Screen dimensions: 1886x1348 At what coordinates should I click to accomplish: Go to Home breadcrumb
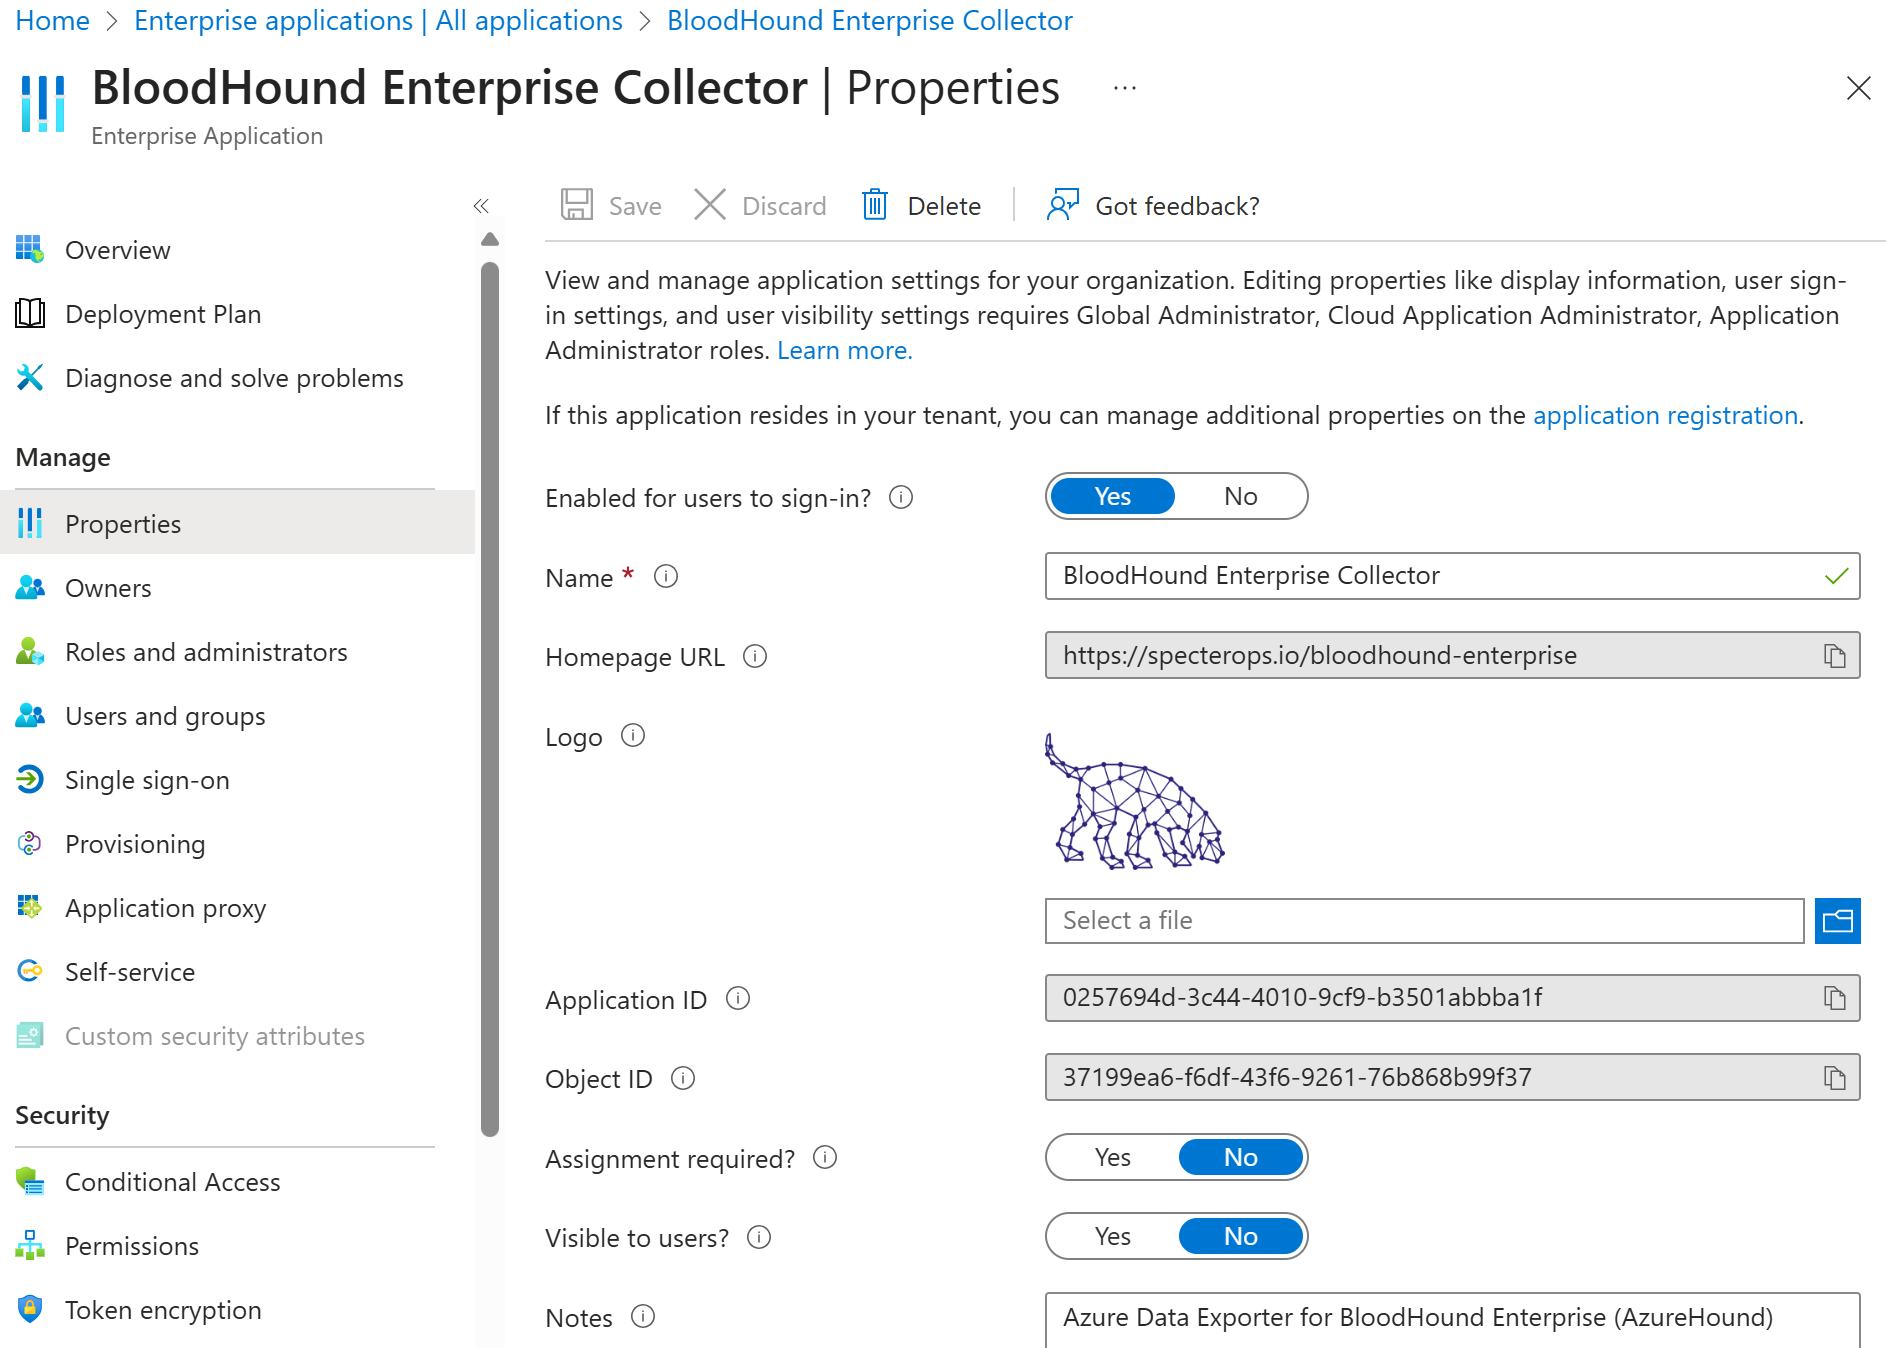(x=52, y=20)
